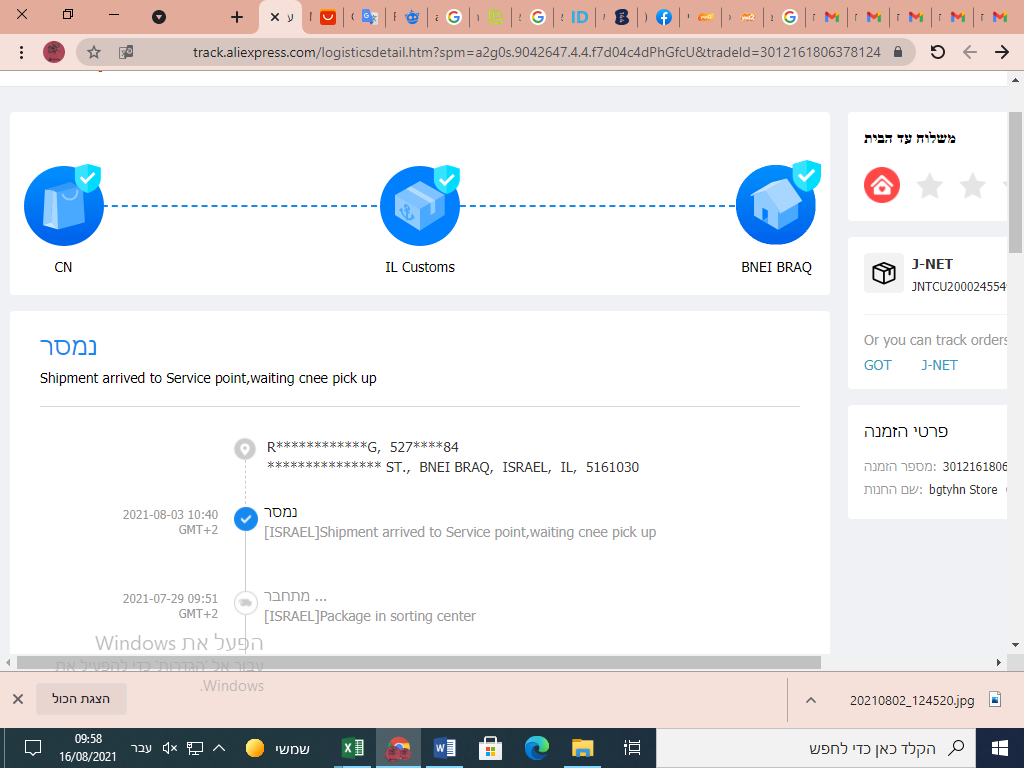The width and height of the screenshot is (1024, 768).
Task: Switch to the AliExpress red bag tab
Action: (x=328, y=17)
